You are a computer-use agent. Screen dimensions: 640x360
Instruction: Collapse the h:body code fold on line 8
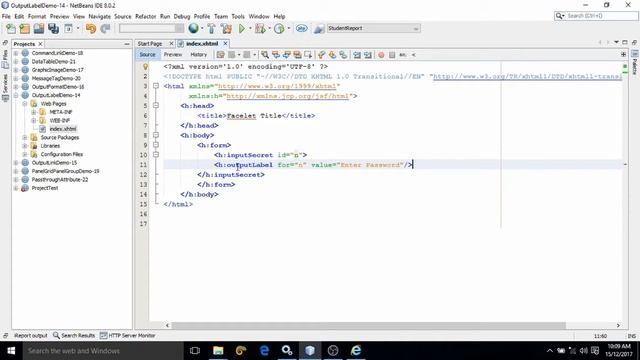(156, 135)
